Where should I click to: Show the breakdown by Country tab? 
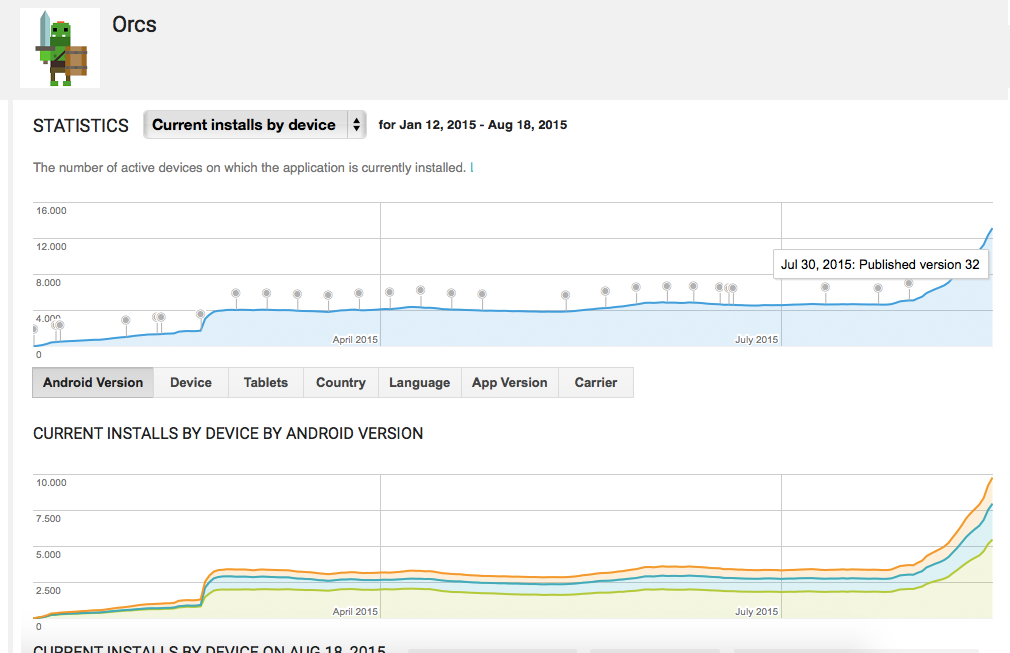[x=340, y=382]
